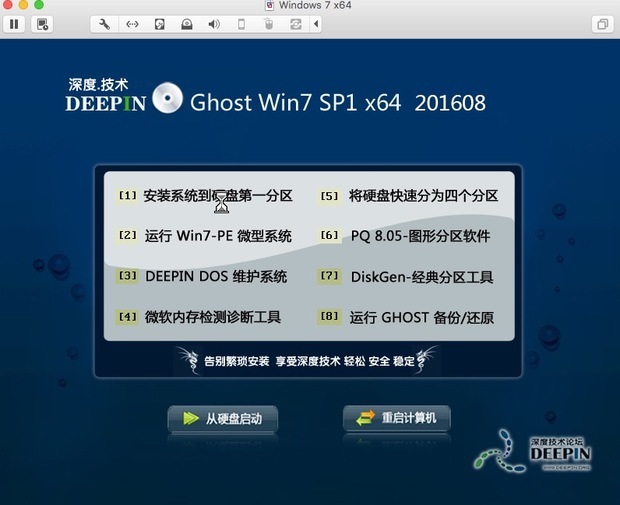Image resolution: width=620 pixels, height=505 pixels.
Task: Pause the virtual machine
Action: pos(14,25)
